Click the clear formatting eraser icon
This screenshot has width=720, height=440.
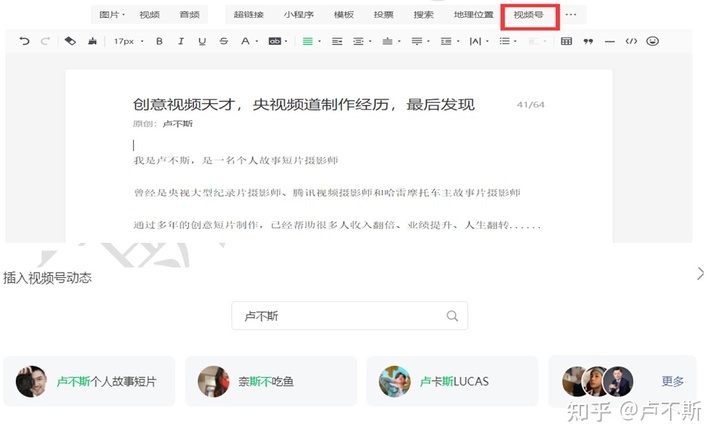70,41
